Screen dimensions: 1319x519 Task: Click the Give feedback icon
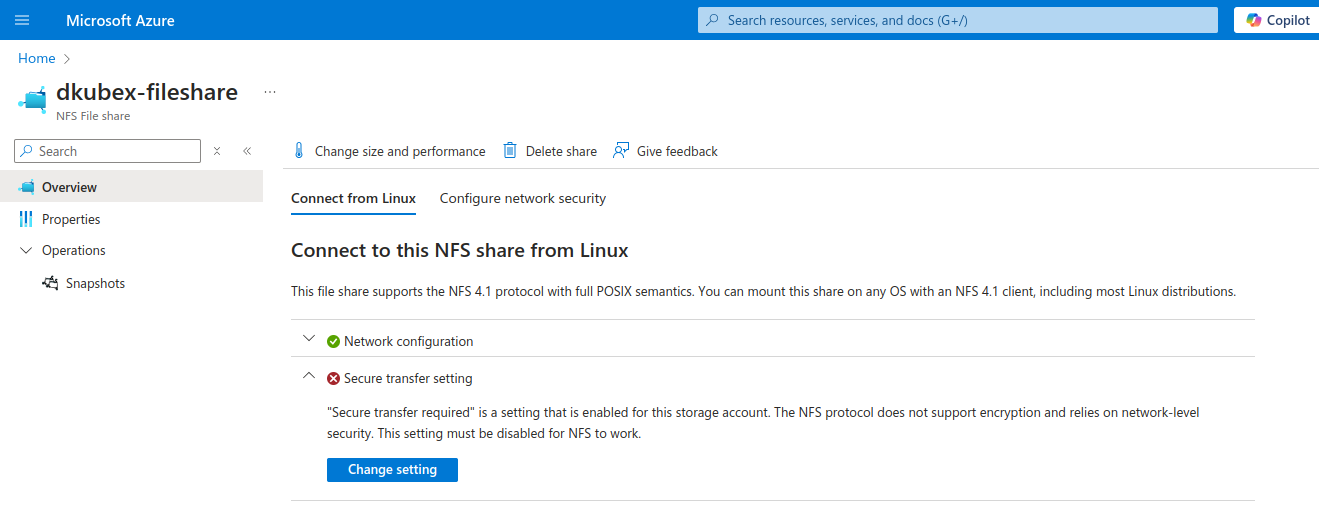(622, 151)
